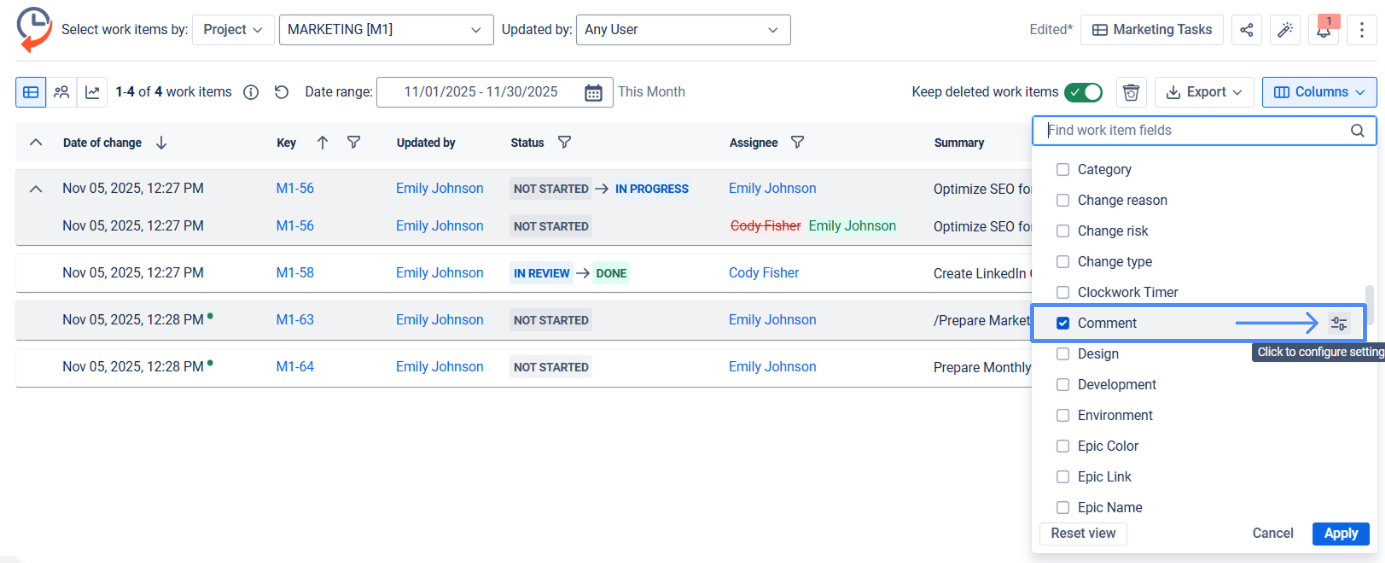The height and width of the screenshot is (563, 1385).
Task: Click the refresh work items icon
Action: point(282,92)
